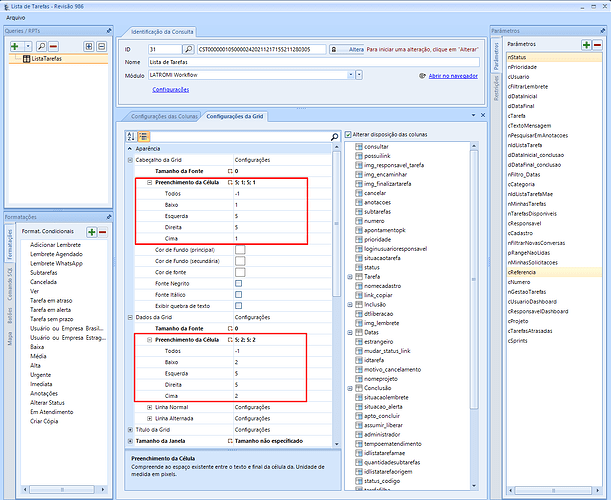Viewport: 611px width, 500px height.
Task: Click the red minus in Queries / RPTs
Action: pos(53,46)
